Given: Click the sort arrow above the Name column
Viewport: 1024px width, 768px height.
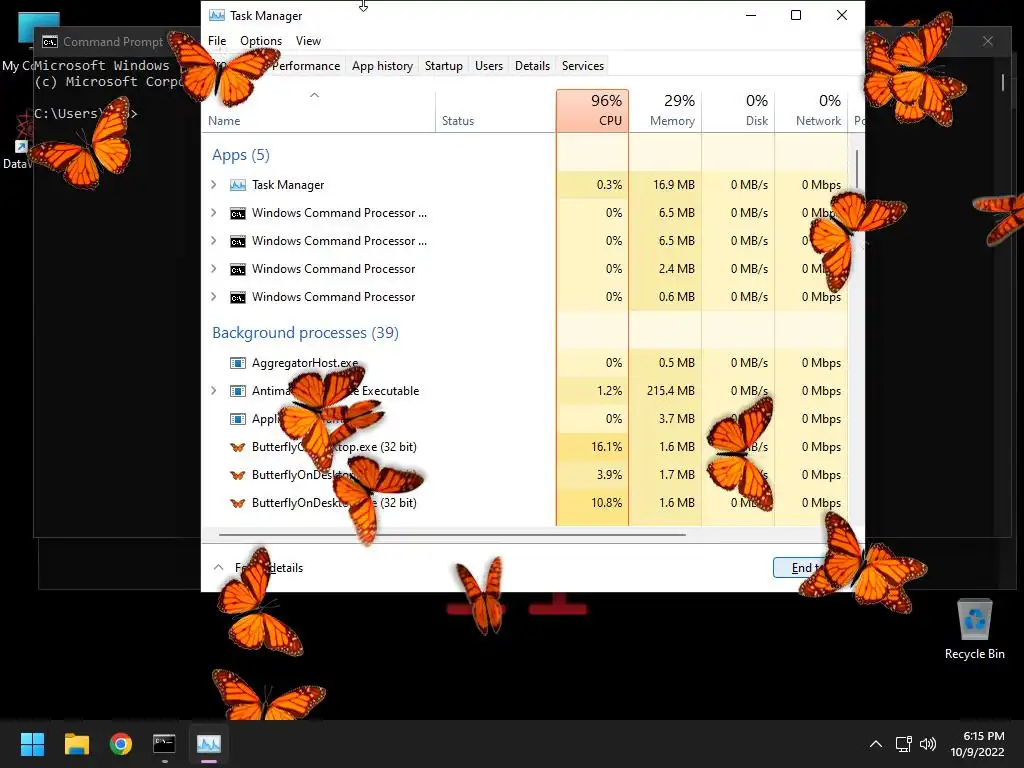Looking at the screenshot, I should click(314, 95).
